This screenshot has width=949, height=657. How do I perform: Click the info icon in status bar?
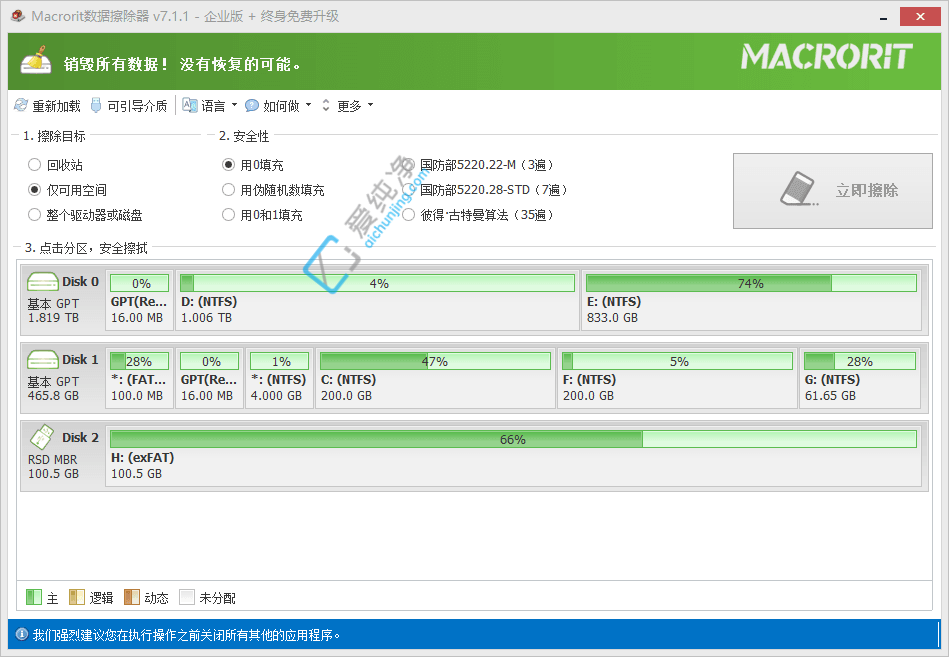pos(22,634)
